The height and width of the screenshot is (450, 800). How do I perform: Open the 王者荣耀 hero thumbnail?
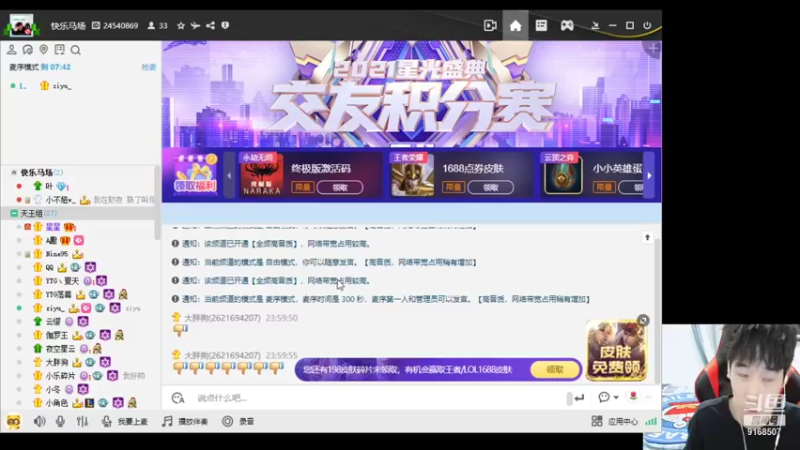[412, 174]
